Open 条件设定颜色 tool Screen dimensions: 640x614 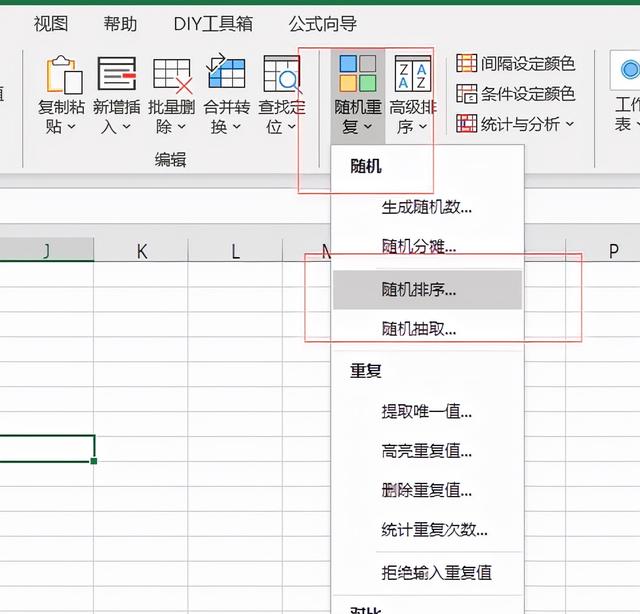pyautogui.click(x=516, y=94)
